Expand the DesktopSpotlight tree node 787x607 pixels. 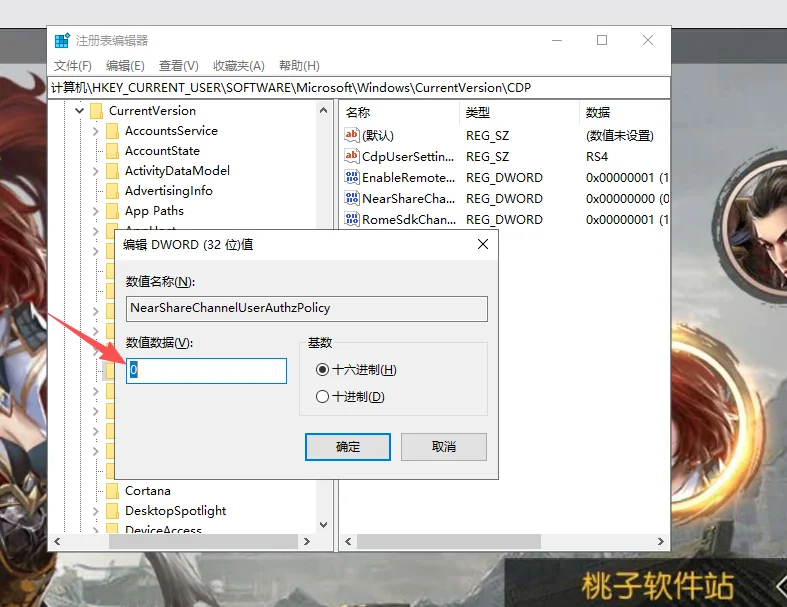coord(95,511)
